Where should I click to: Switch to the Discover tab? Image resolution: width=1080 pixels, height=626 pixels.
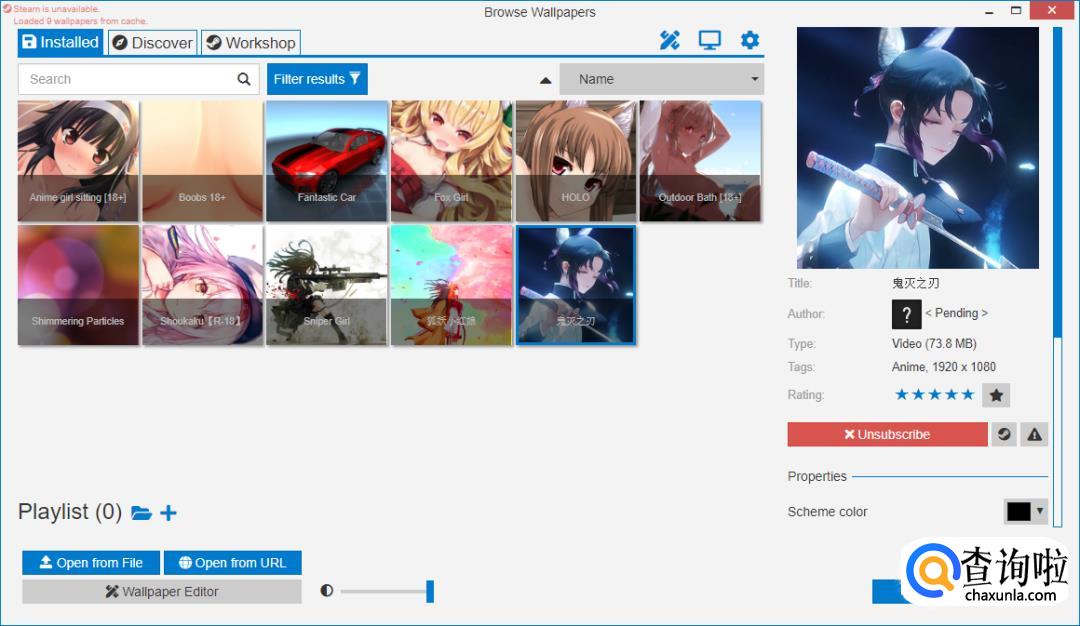pos(152,43)
